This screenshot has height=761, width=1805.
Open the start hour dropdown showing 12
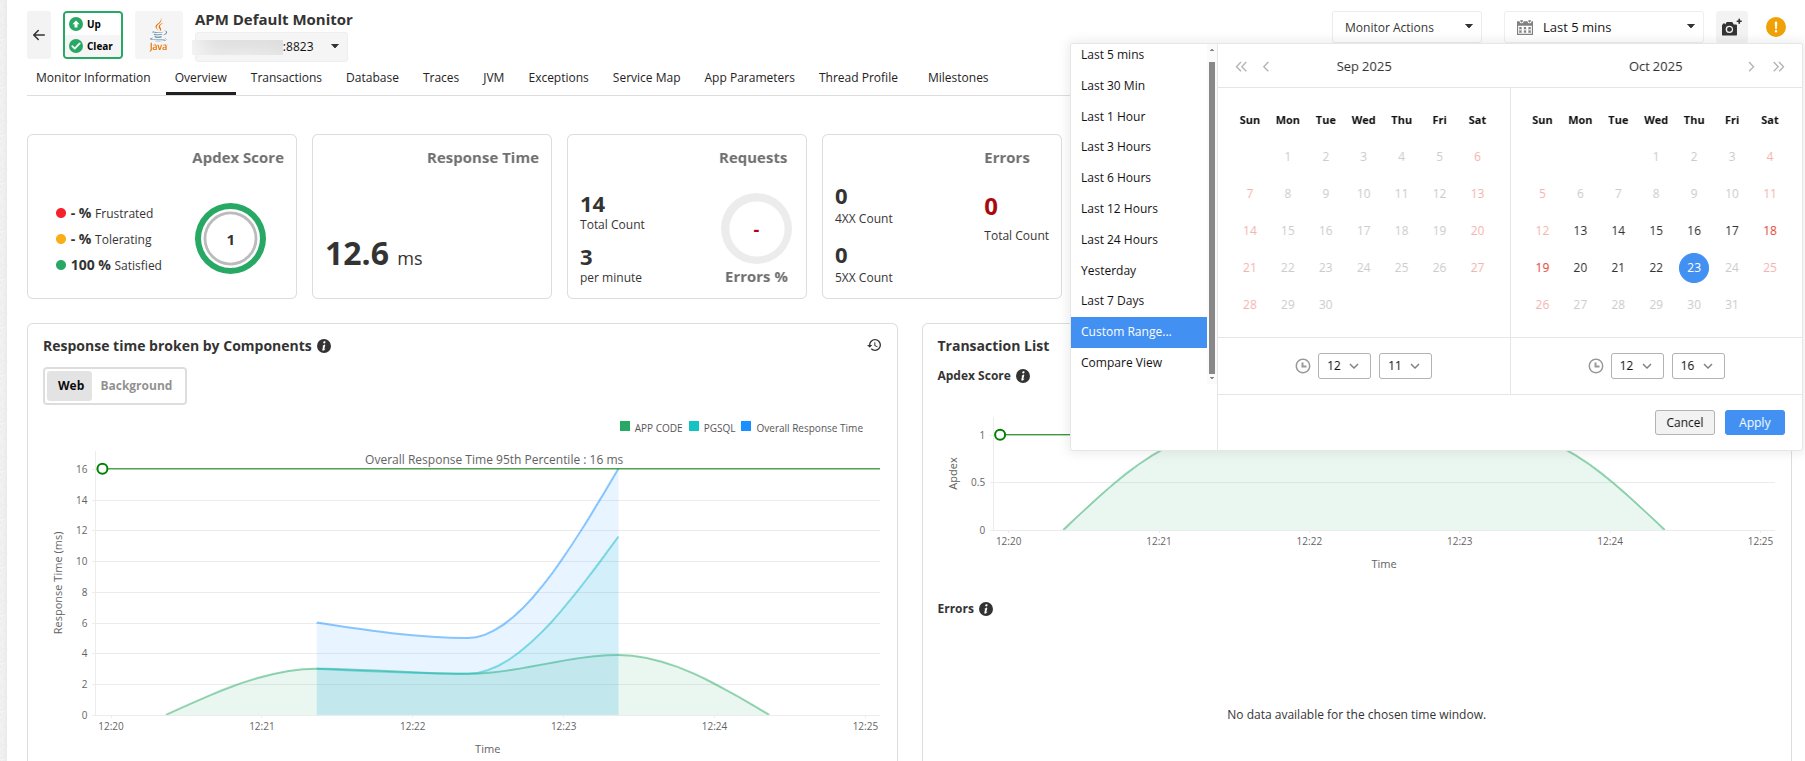tap(1344, 366)
